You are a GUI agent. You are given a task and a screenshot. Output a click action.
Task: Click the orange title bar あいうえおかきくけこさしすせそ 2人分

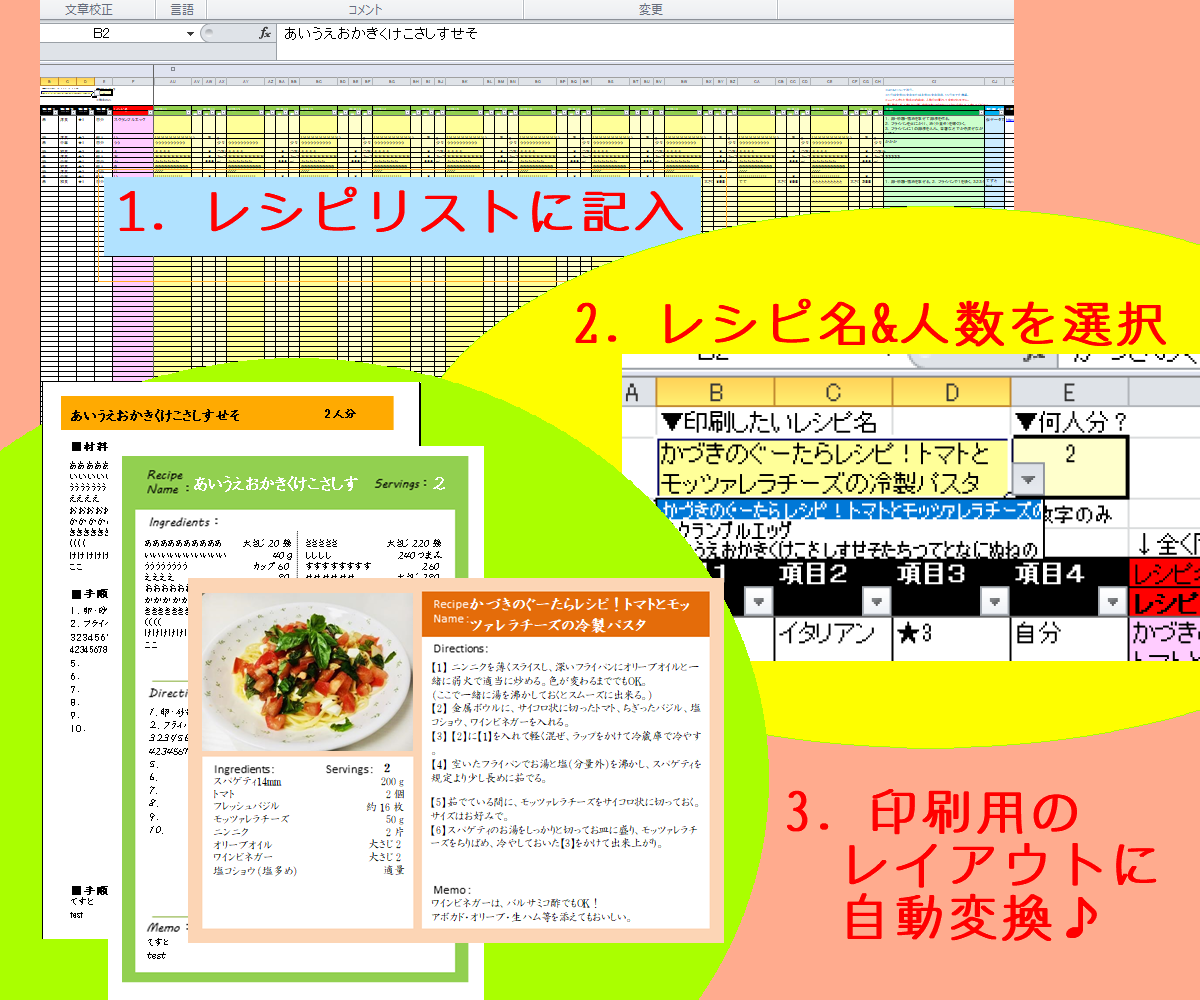227,413
